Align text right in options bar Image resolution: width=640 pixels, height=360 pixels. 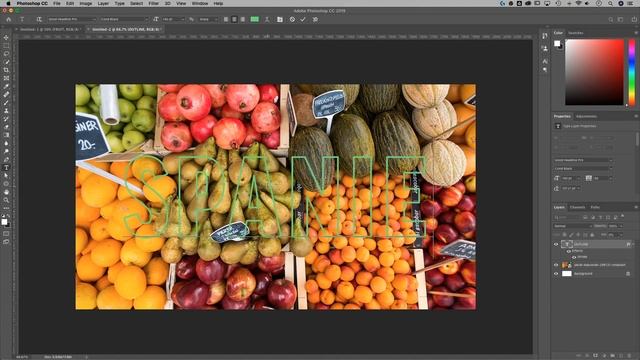pos(243,19)
